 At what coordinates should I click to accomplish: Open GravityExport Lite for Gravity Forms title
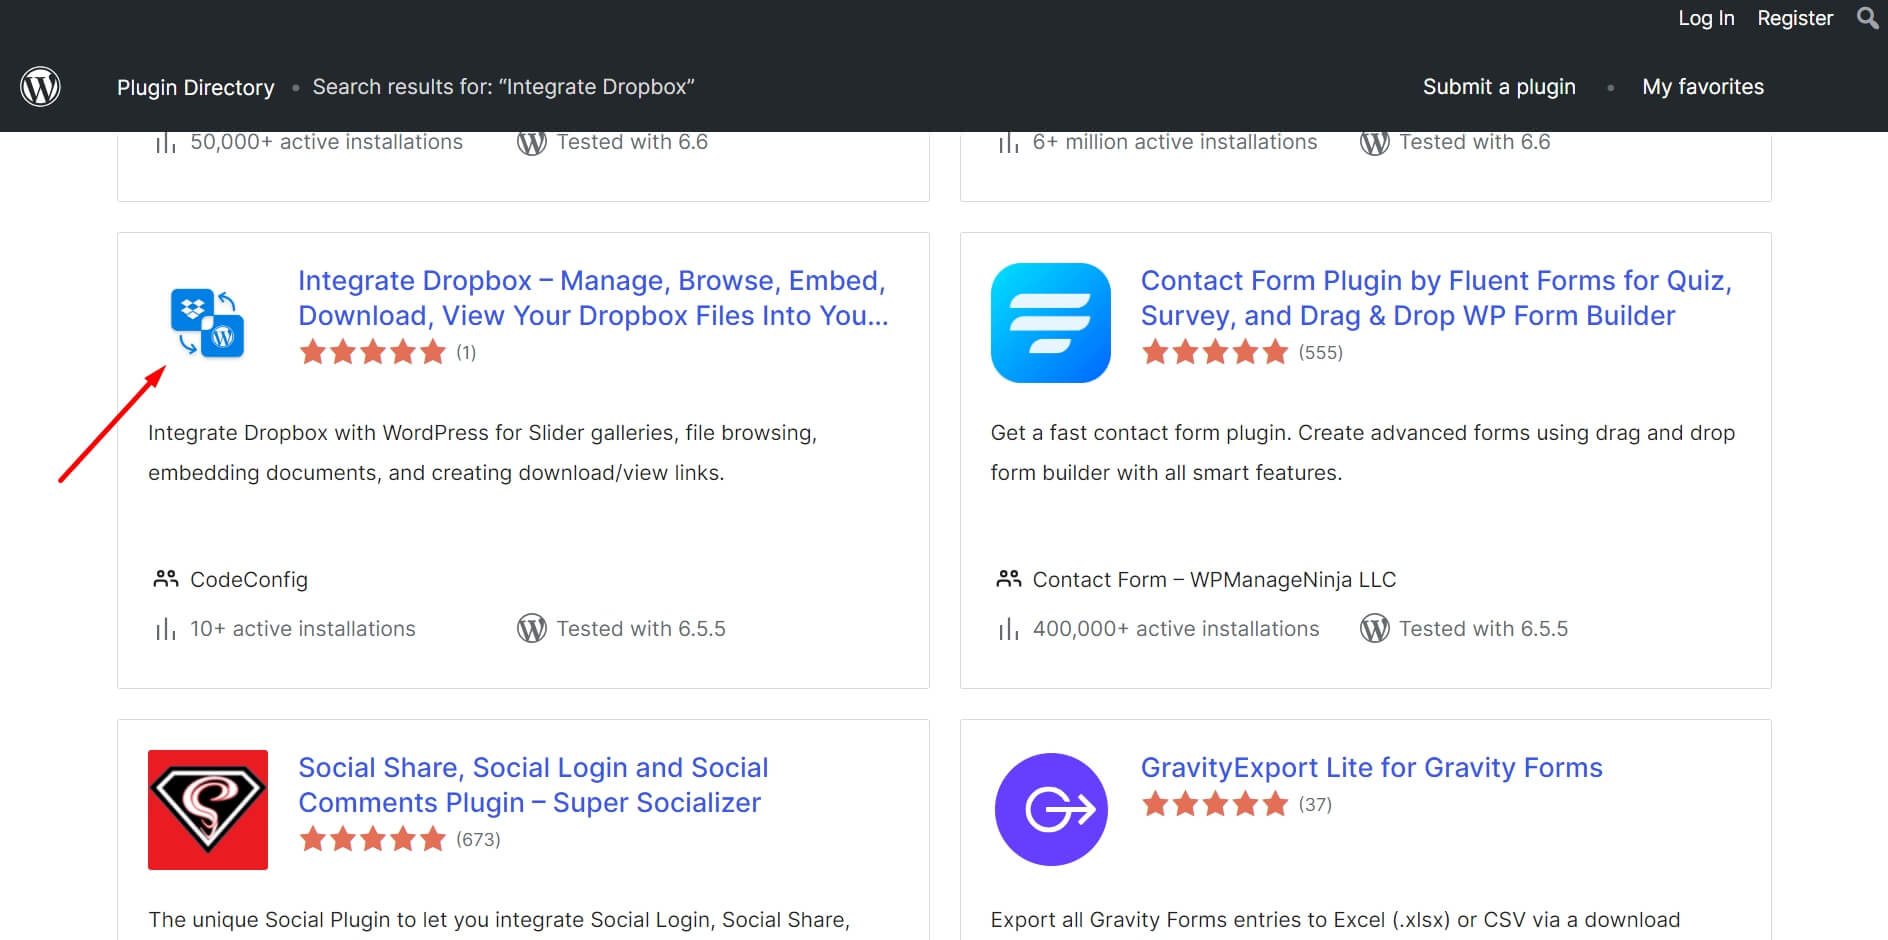(x=1372, y=768)
